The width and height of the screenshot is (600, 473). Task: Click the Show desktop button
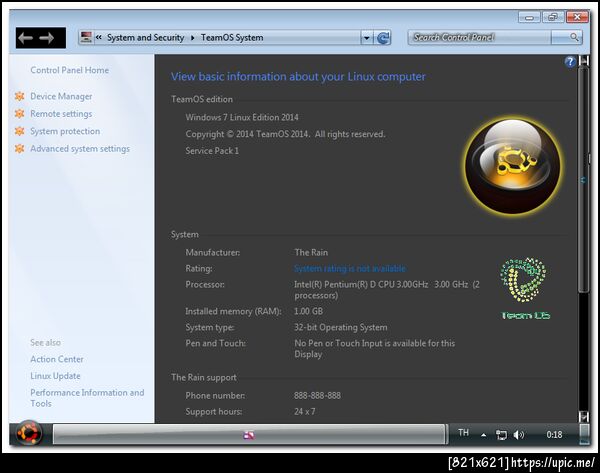[x=585, y=434]
